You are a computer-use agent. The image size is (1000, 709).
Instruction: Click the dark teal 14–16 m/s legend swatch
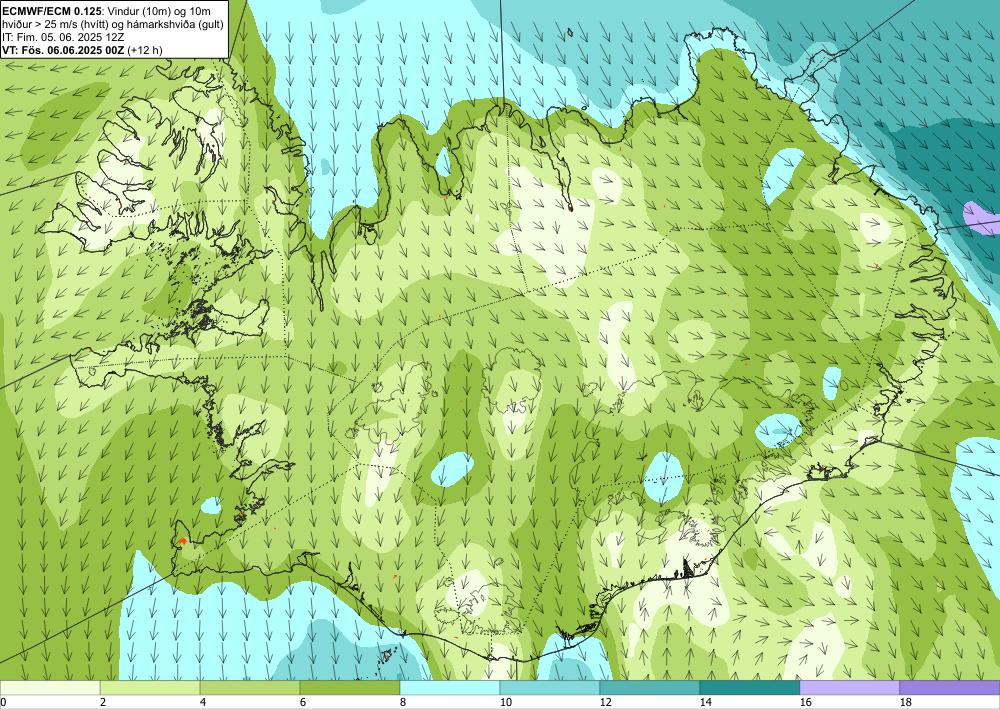[750, 687]
